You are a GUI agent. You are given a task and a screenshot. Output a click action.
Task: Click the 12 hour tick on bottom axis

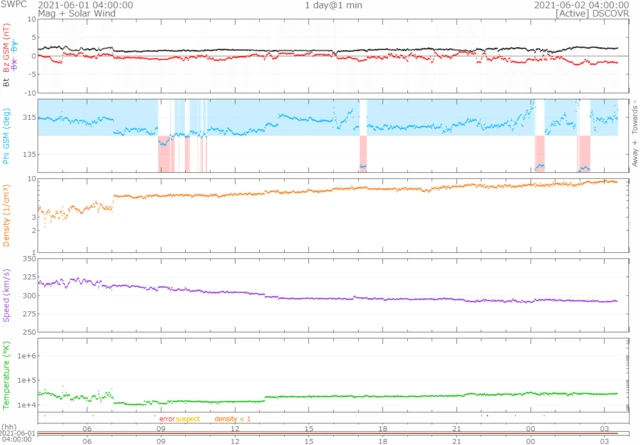(235, 440)
